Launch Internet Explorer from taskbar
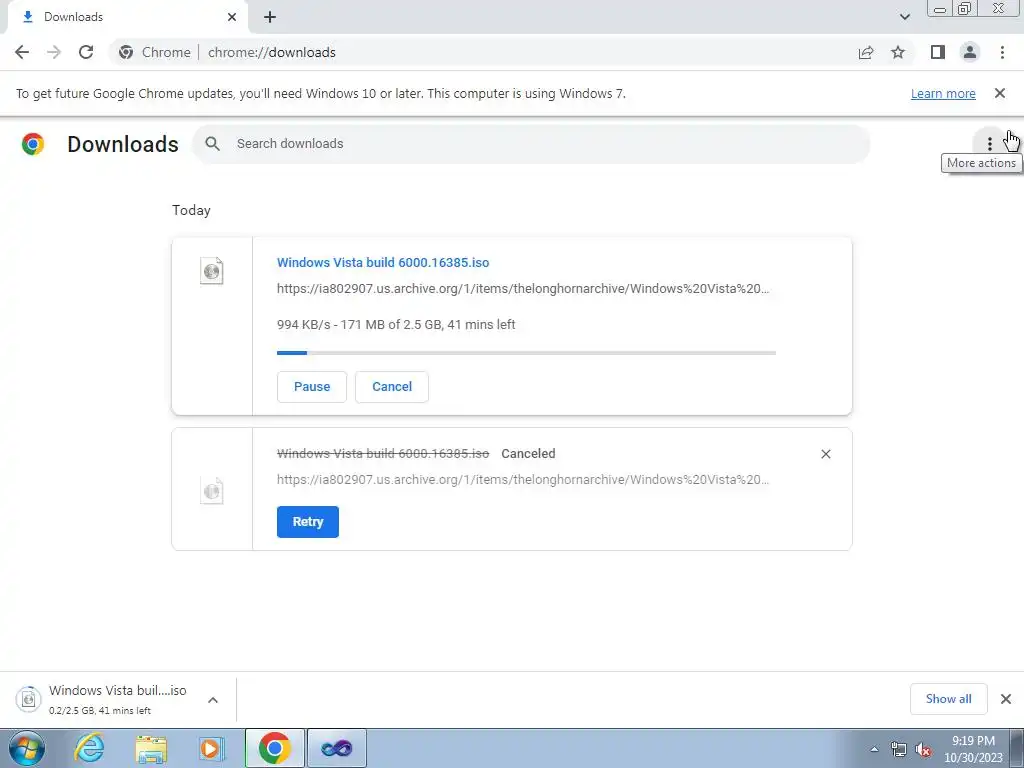The width and height of the screenshot is (1024, 768). click(x=89, y=748)
